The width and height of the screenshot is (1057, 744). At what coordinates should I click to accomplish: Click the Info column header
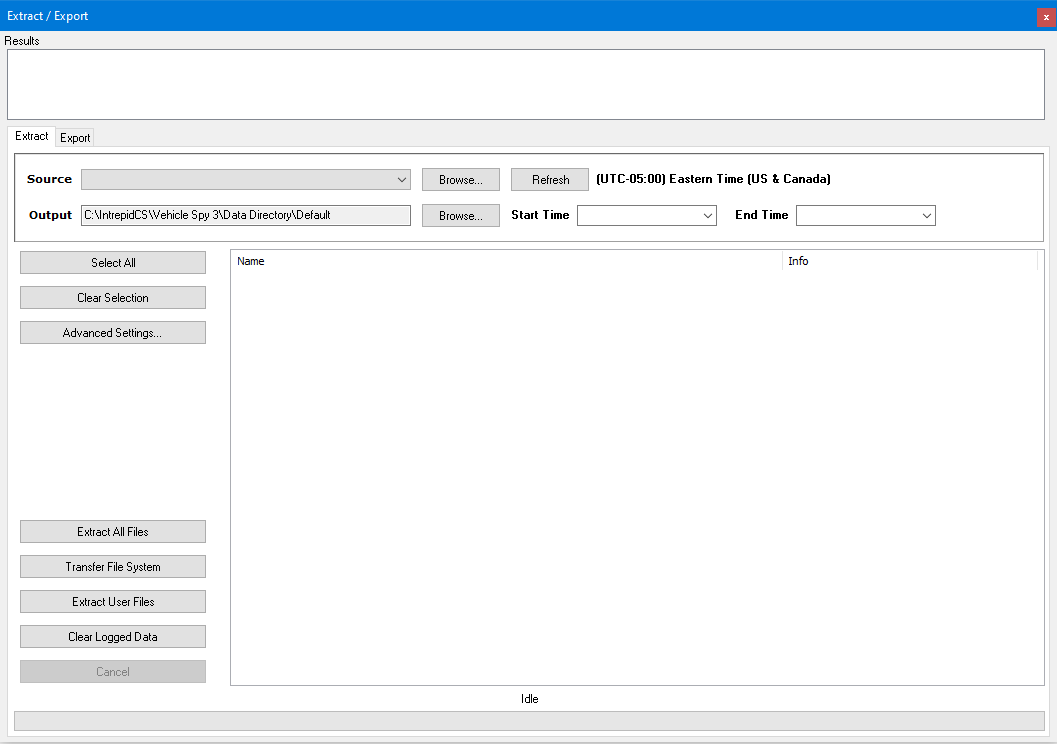(x=910, y=261)
